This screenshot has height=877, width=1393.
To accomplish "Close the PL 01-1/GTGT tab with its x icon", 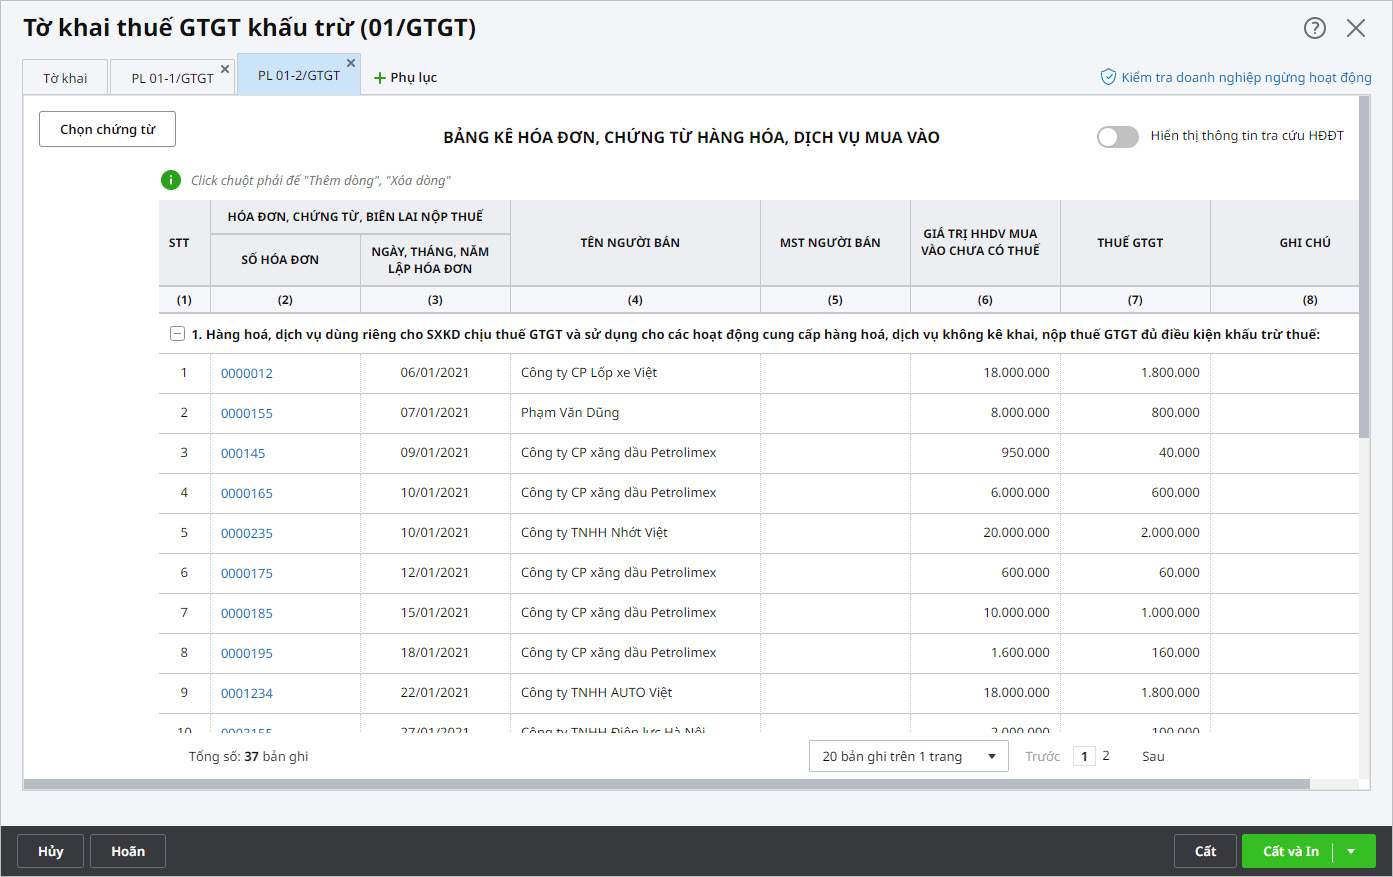I will pyautogui.click(x=225, y=69).
